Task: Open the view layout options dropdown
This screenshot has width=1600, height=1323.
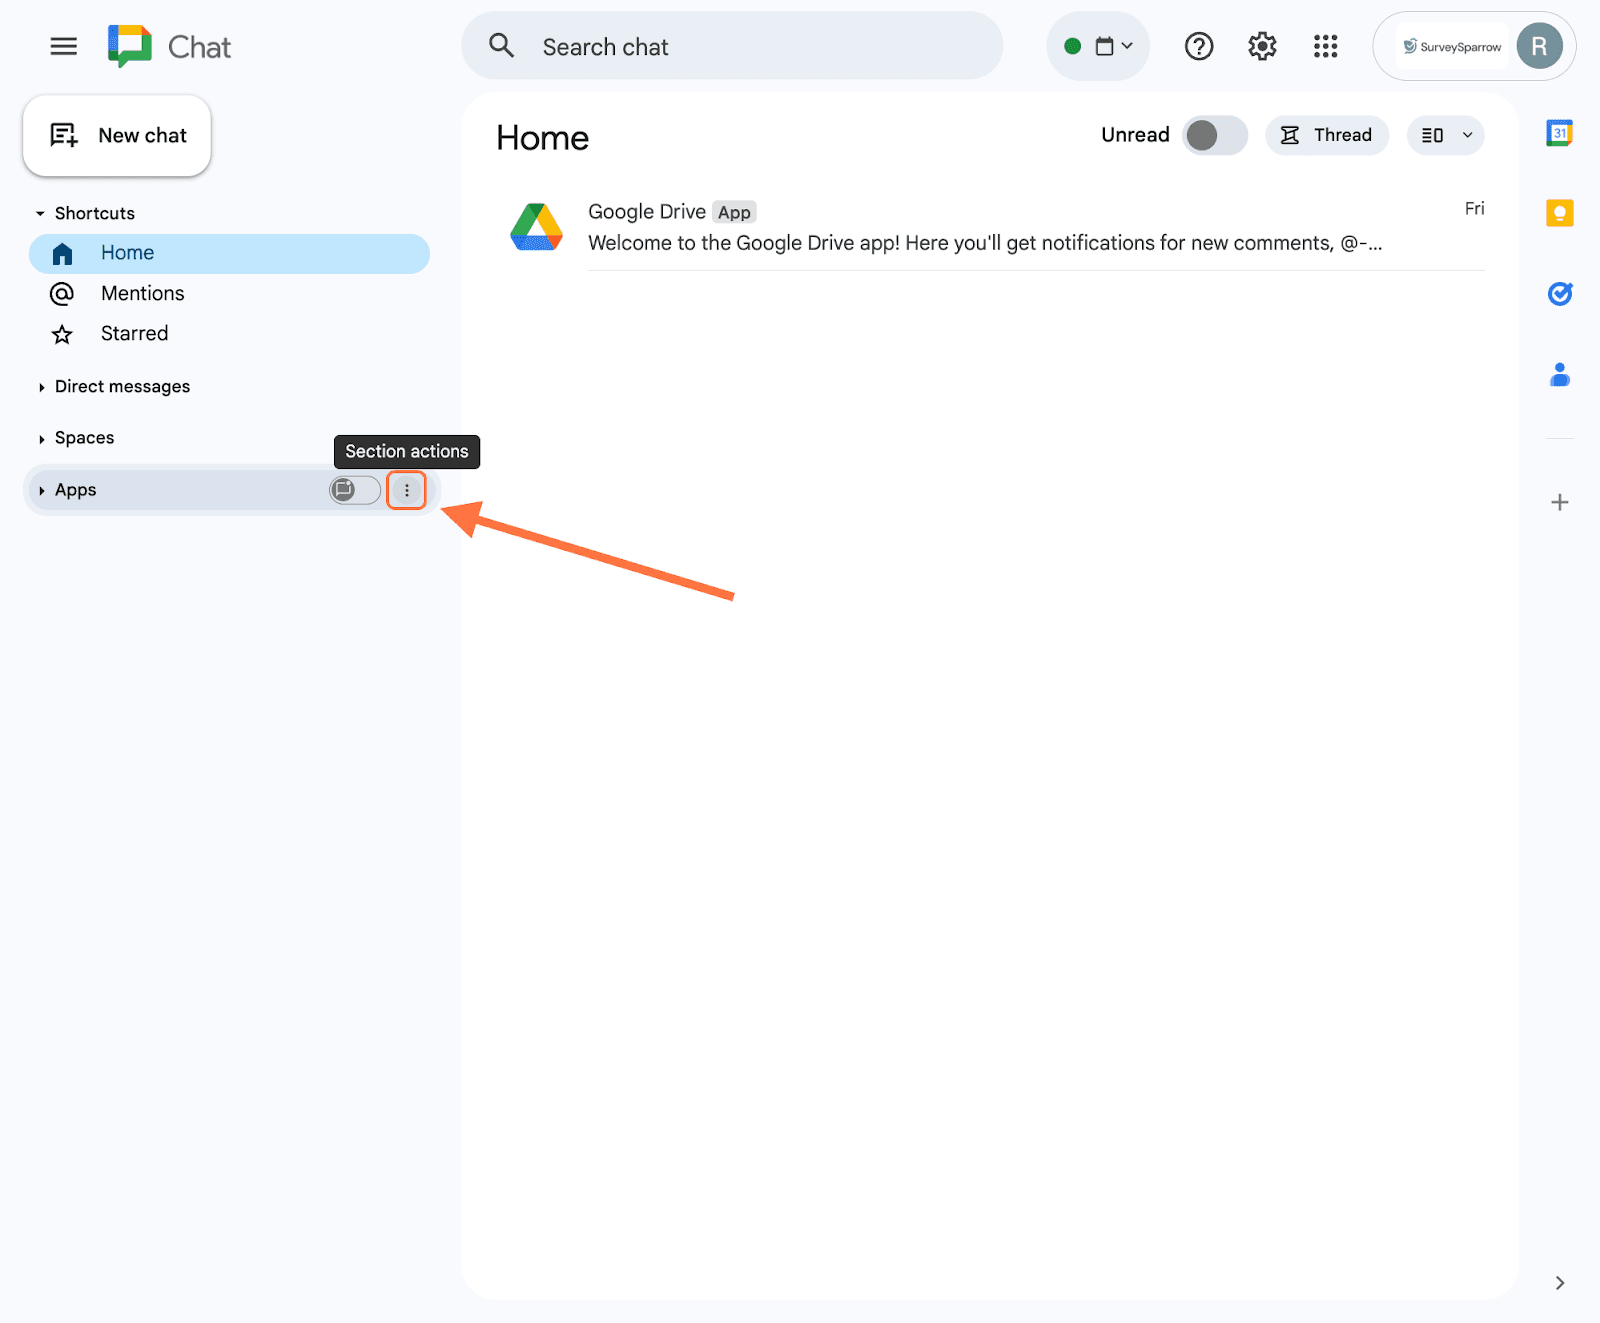Action: (x=1445, y=135)
